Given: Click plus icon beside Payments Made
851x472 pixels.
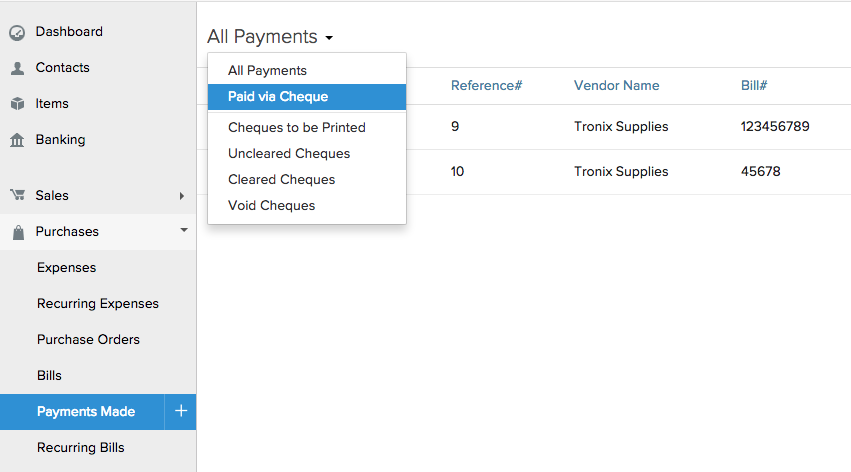Looking at the screenshot, I should point(181,411).
